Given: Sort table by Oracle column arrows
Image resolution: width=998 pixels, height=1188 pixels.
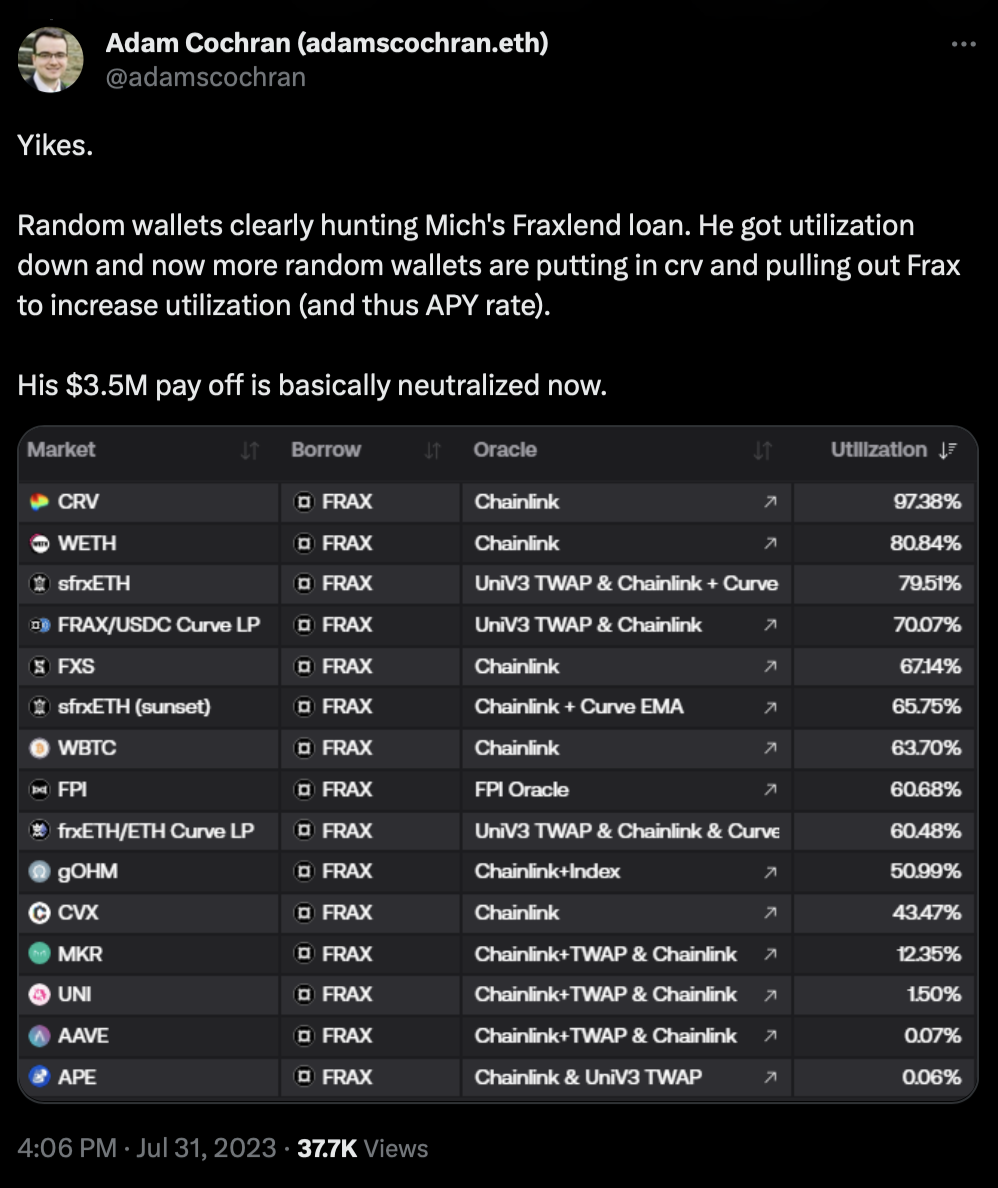Looking at the screenshot, I should pyautogui.click(x=763, y=451).
